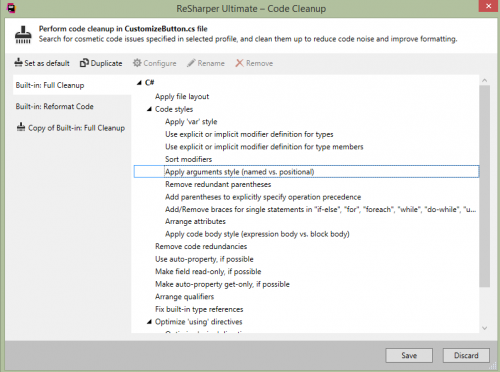Click the Set as default broom icon
Image resolution: width=500 pixels, height=372 pixels.
click(18, 62)
